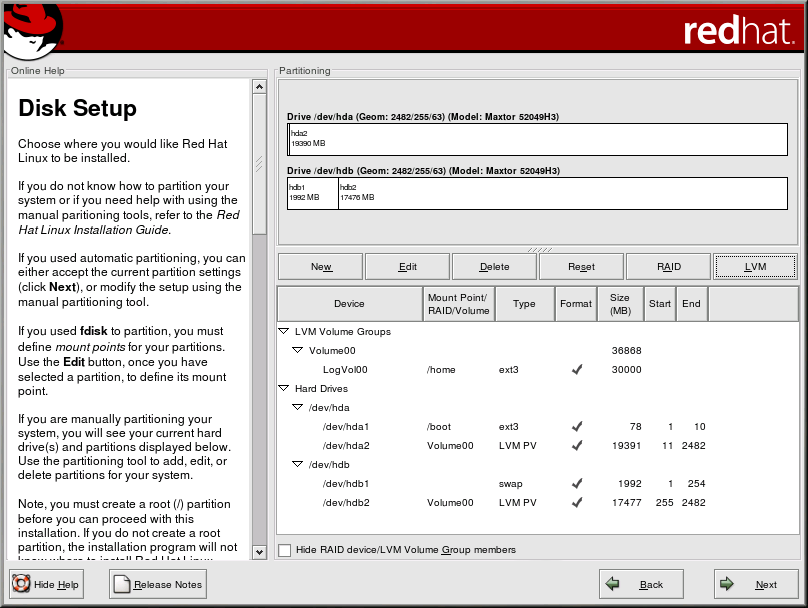Click the Next arrow icon
The image size is (808, 608).
[728, 584]
